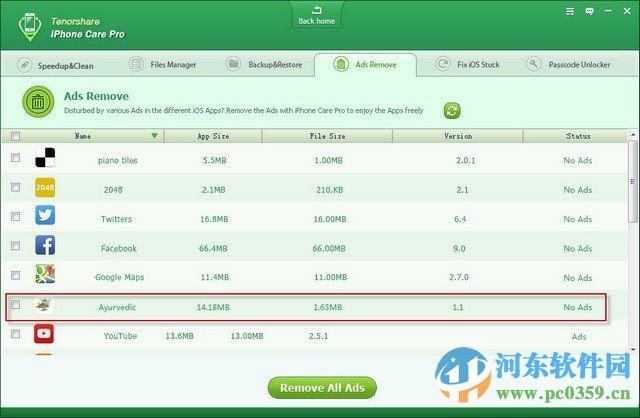Click the Remove All Ads button
640x418 pixels.
(x=322, y=388)
